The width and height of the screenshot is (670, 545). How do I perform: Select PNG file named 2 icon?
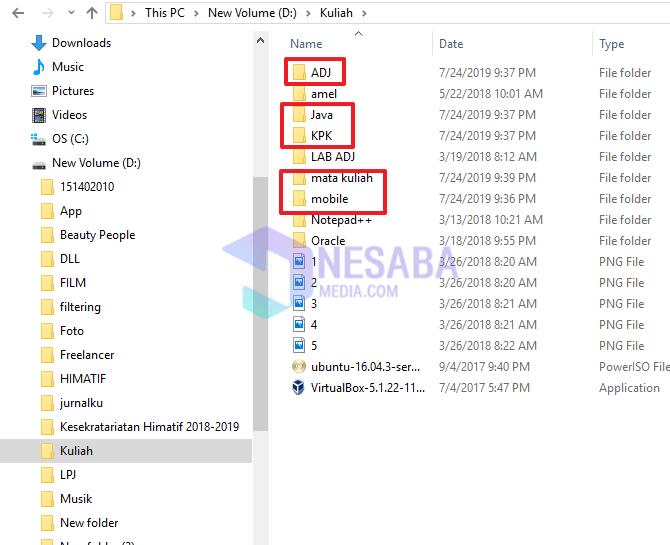tap(299, 282)
